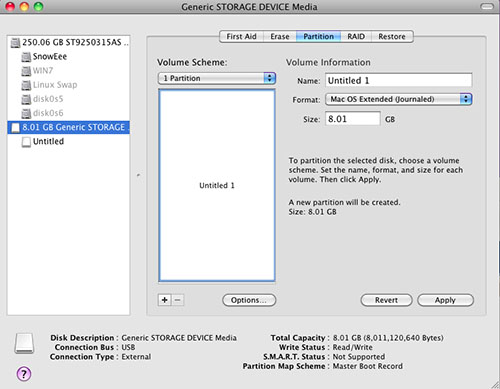Click the Options... button
Viewport: 500px width, 389px height.
pyautogui.click(x=249, y=300)
